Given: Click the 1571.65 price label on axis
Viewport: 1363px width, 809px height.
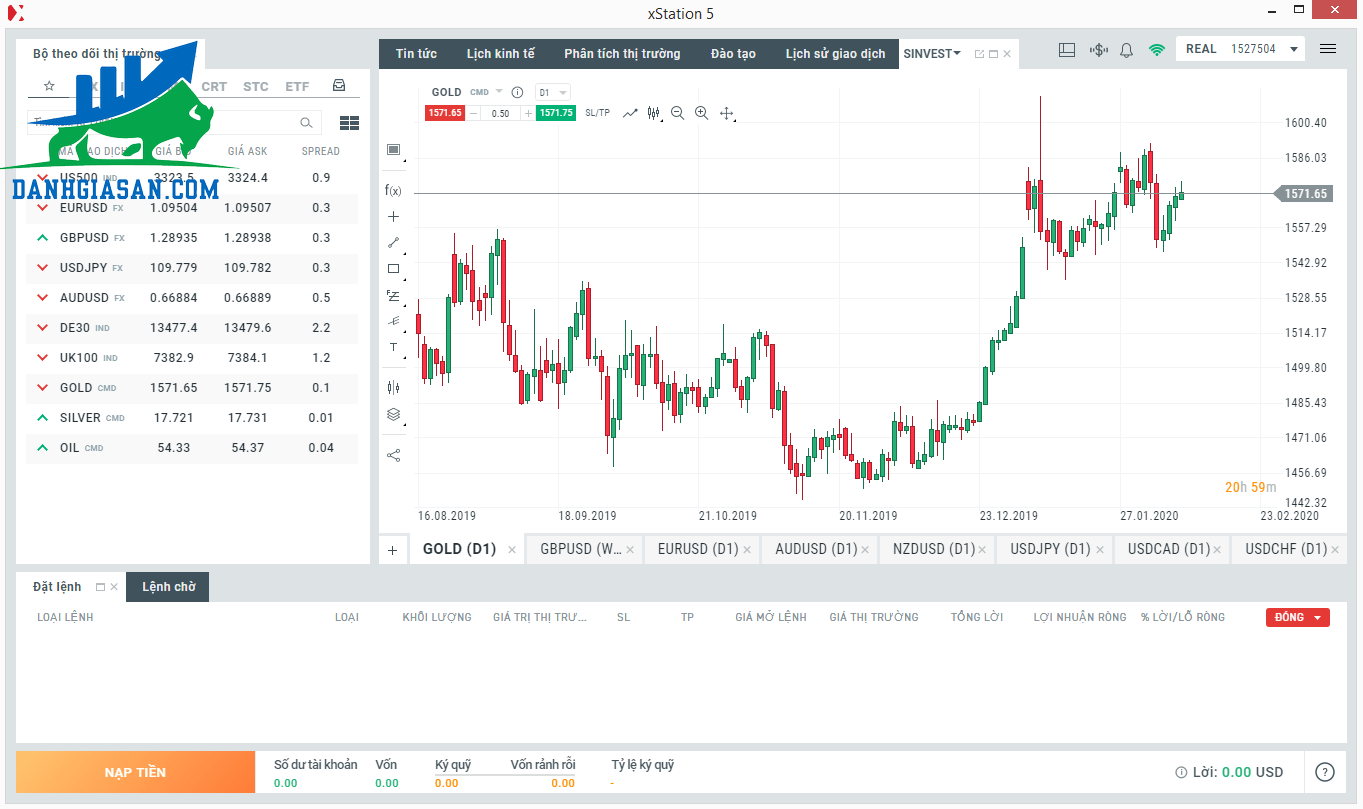Looking at the screenshot, I should click(1304, 194).
